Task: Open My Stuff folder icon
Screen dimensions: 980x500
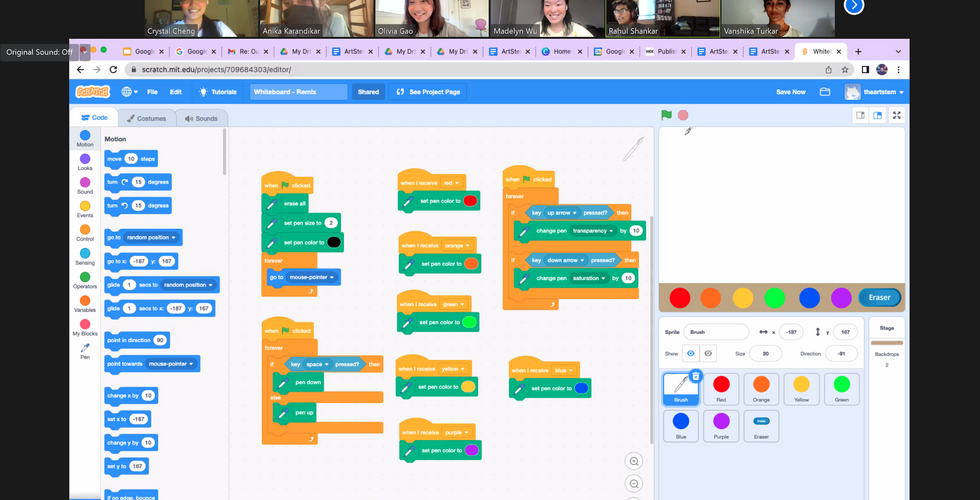Action: coord(825,92)
